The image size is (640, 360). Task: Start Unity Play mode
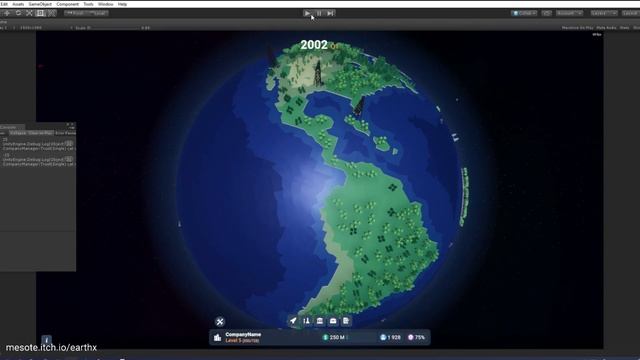click(307, 13)
